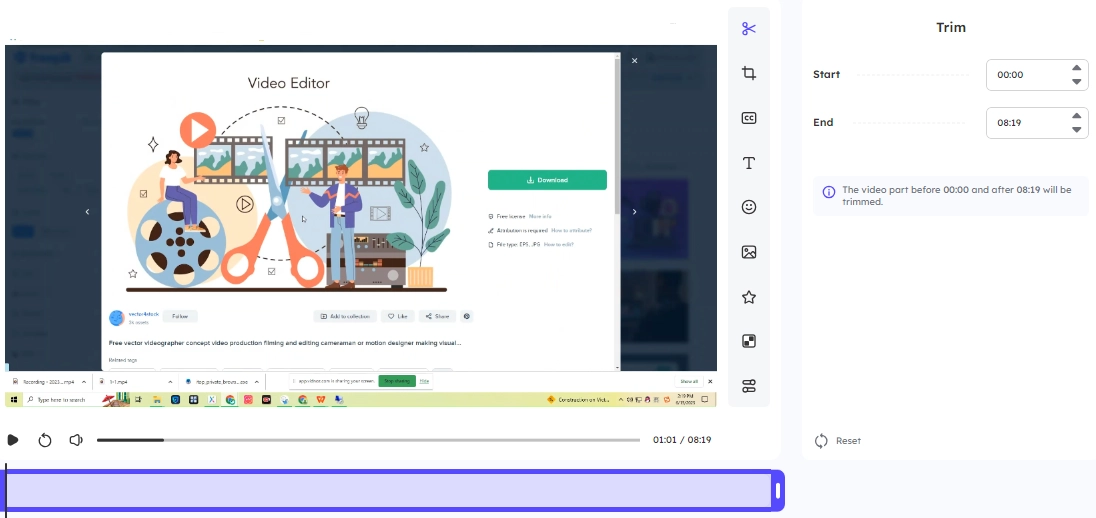Image resolution: width=1096 pixels, height=518 pixels.
Task: Decrease the End time with down arrow
Action: (1076, 130)
